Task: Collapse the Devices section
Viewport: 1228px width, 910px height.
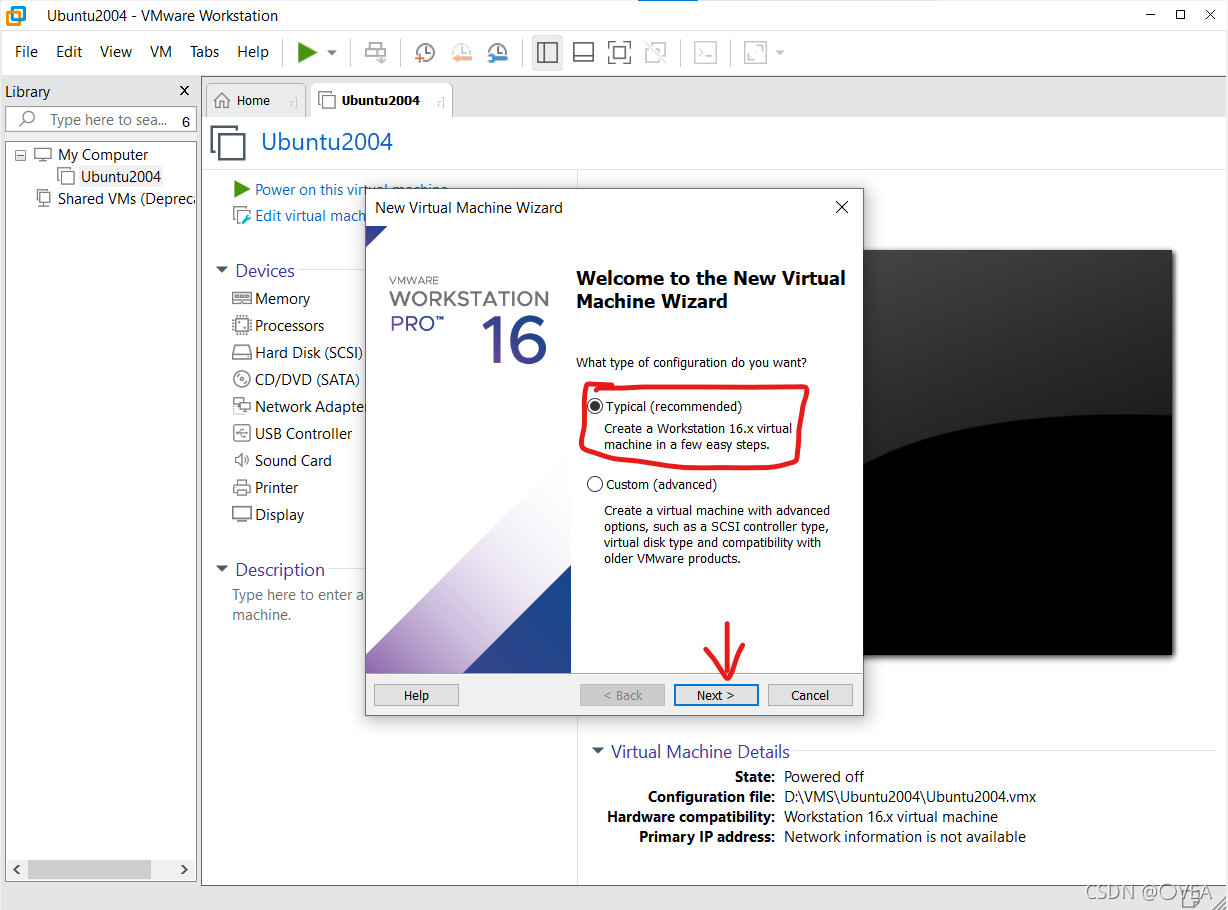Action: (x=222, y=270)
